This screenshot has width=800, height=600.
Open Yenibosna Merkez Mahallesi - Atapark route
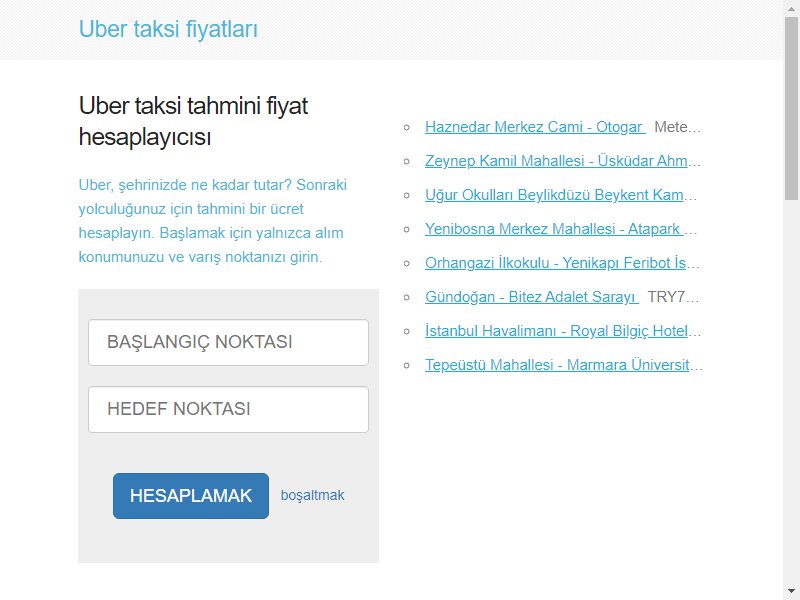coord(561,229)
